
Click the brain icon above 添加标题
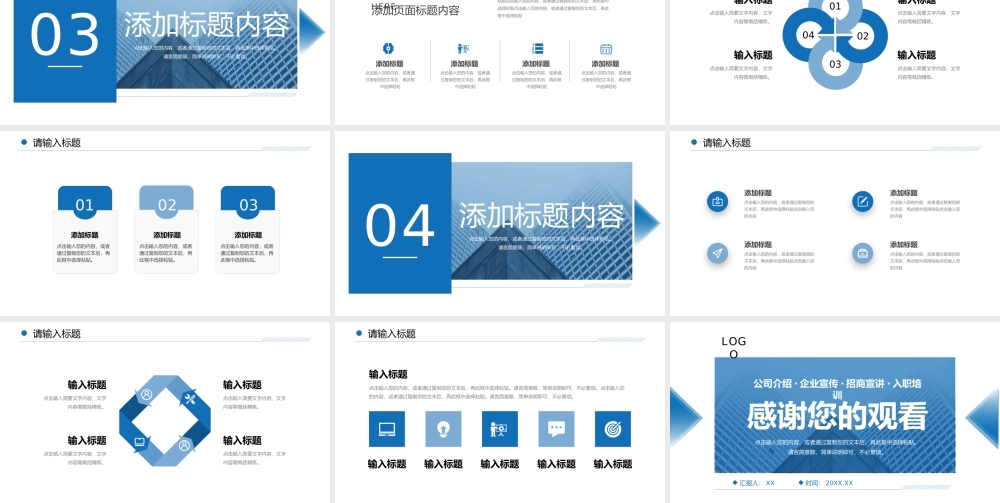tap(388, 48)
